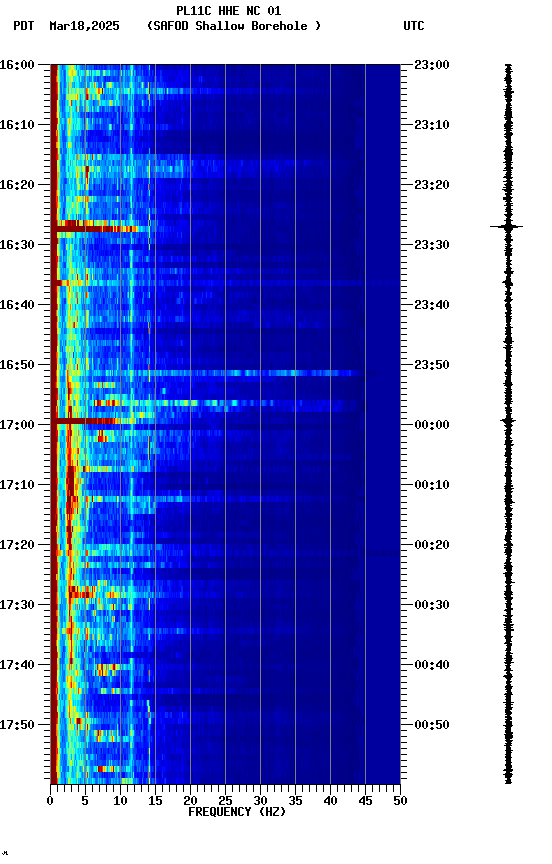Click the 23:20 UTC time label

(x=432, y=185)
